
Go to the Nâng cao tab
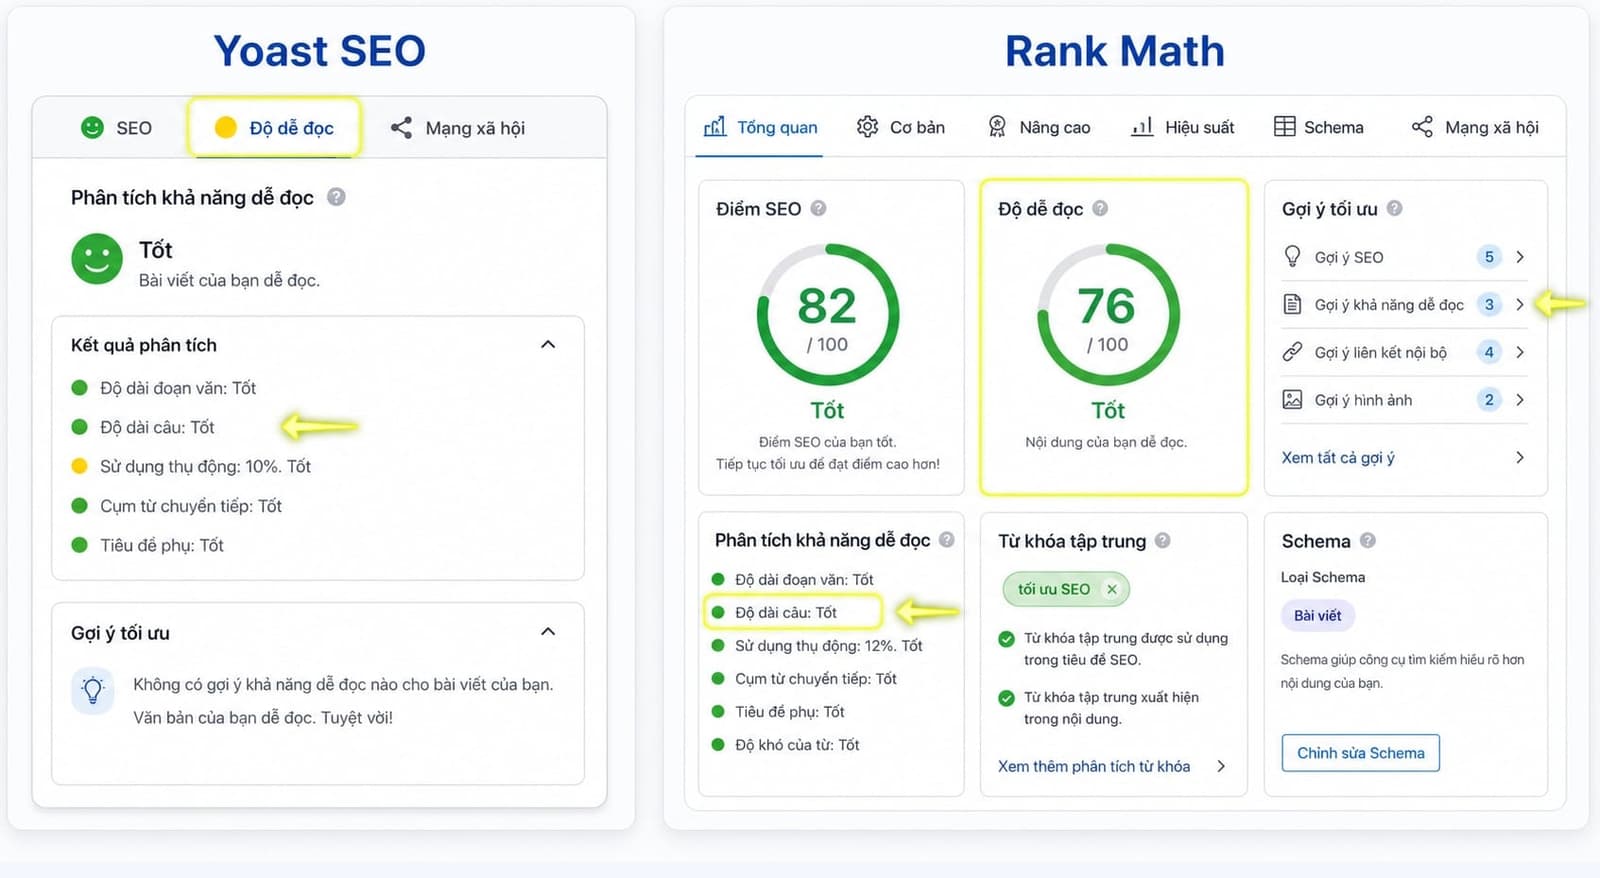(1038, 127)
